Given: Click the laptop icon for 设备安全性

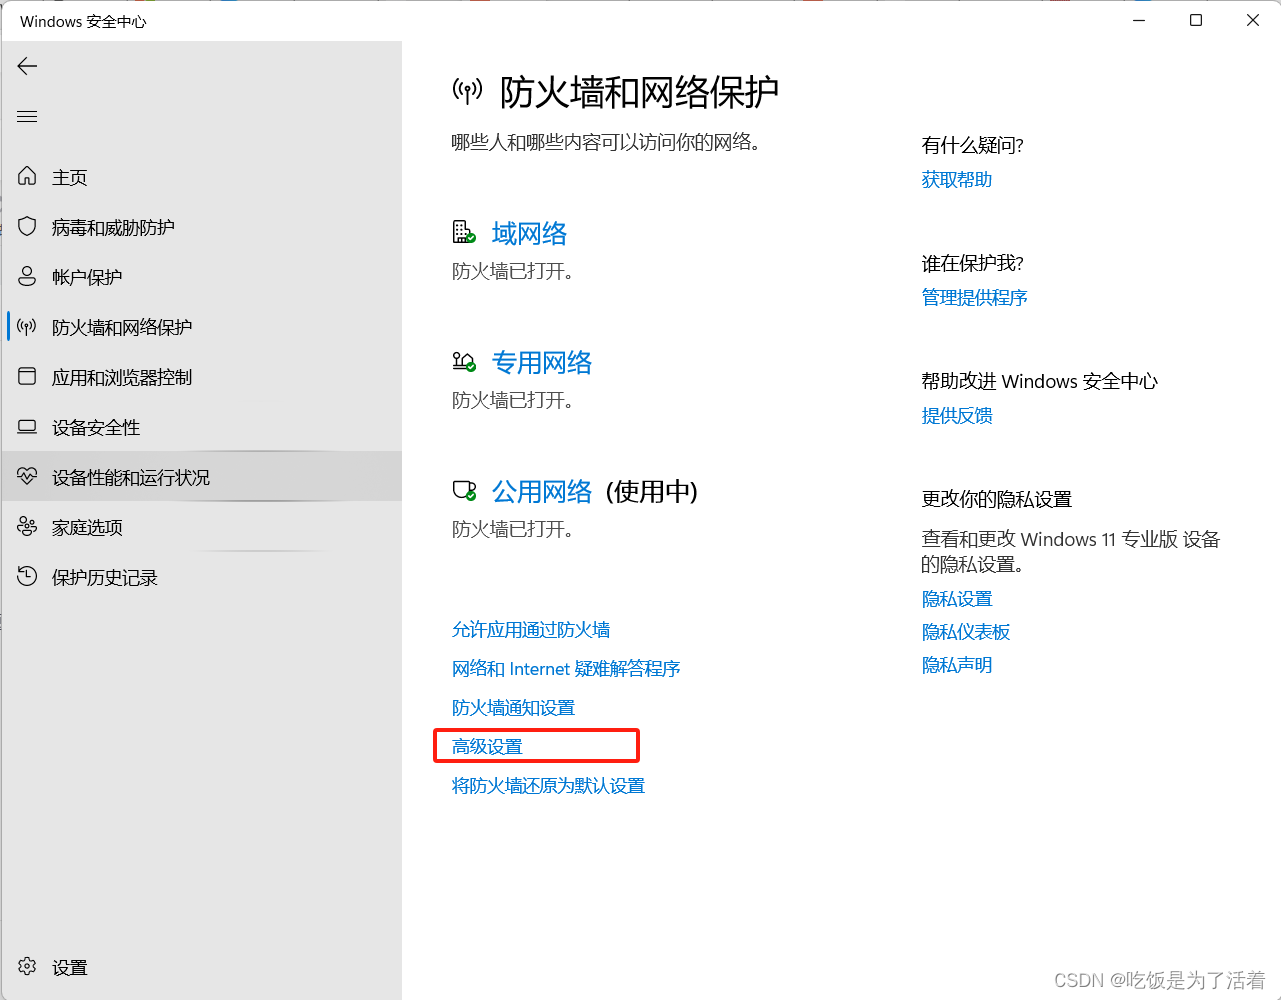Looking at the screenshot, I should coord(27,427).
